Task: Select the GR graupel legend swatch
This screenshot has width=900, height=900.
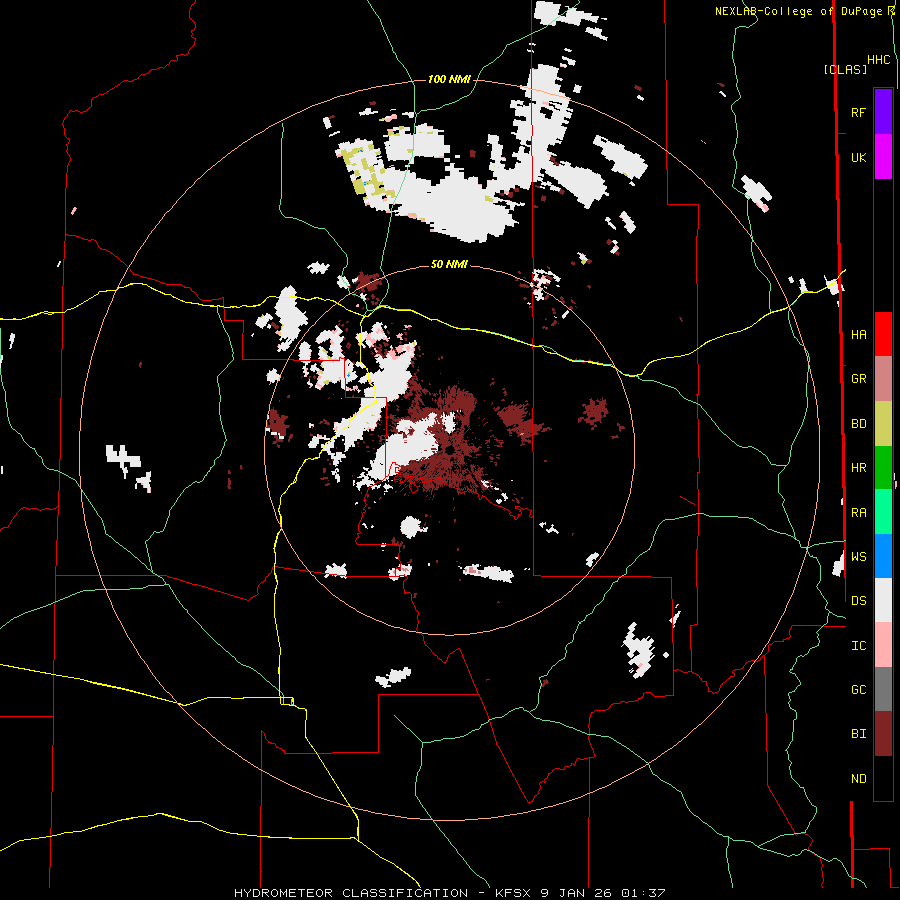Action: point(883,379)
